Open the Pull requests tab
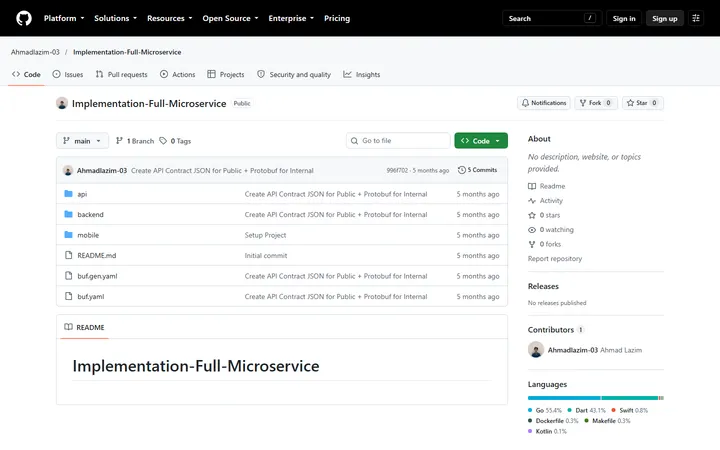 point(121,74)
